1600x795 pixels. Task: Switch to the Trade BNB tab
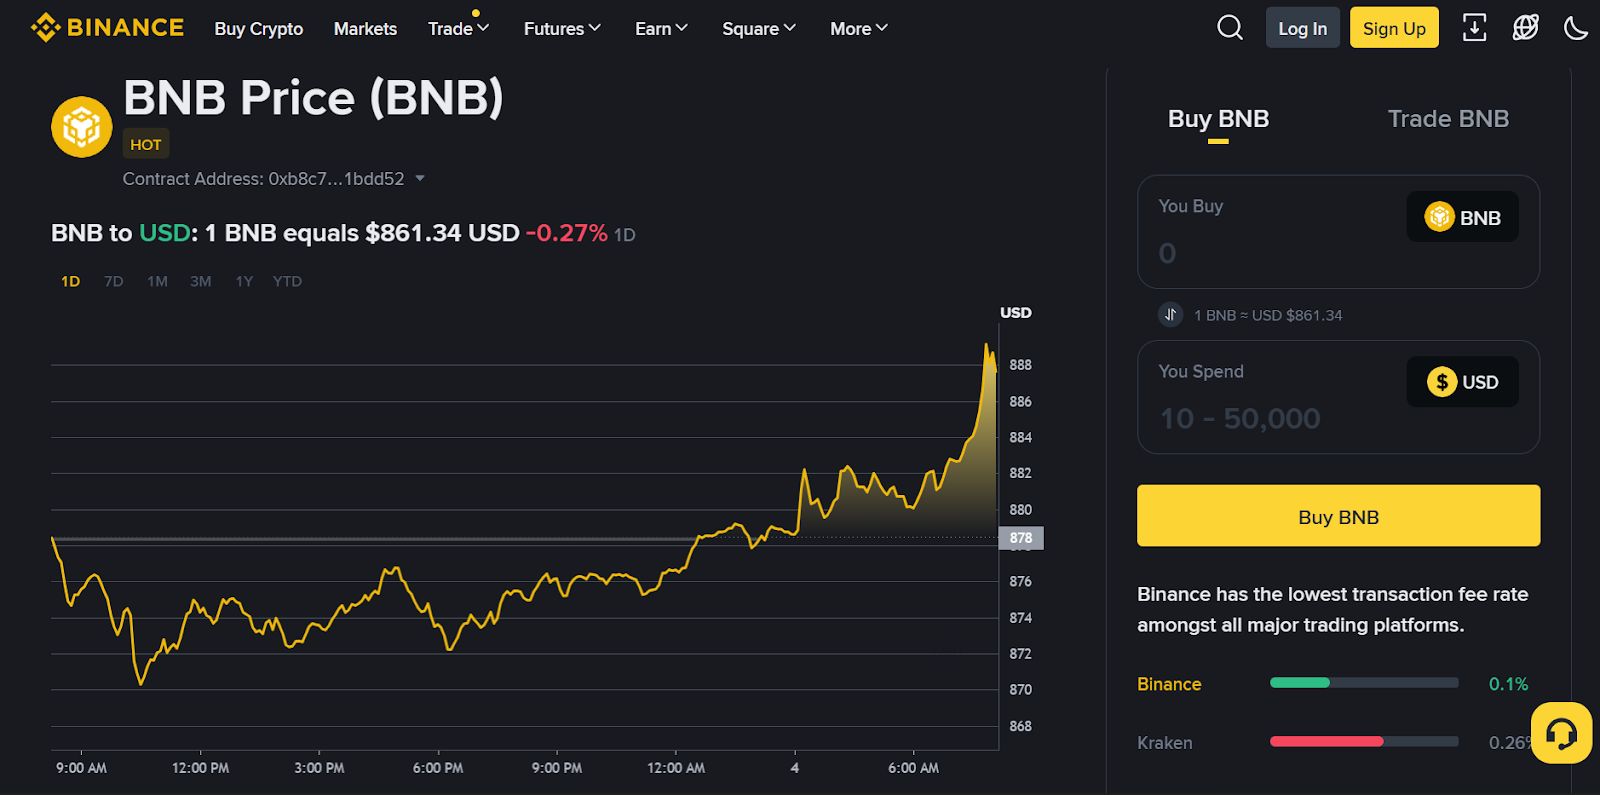click(1448, 119)
